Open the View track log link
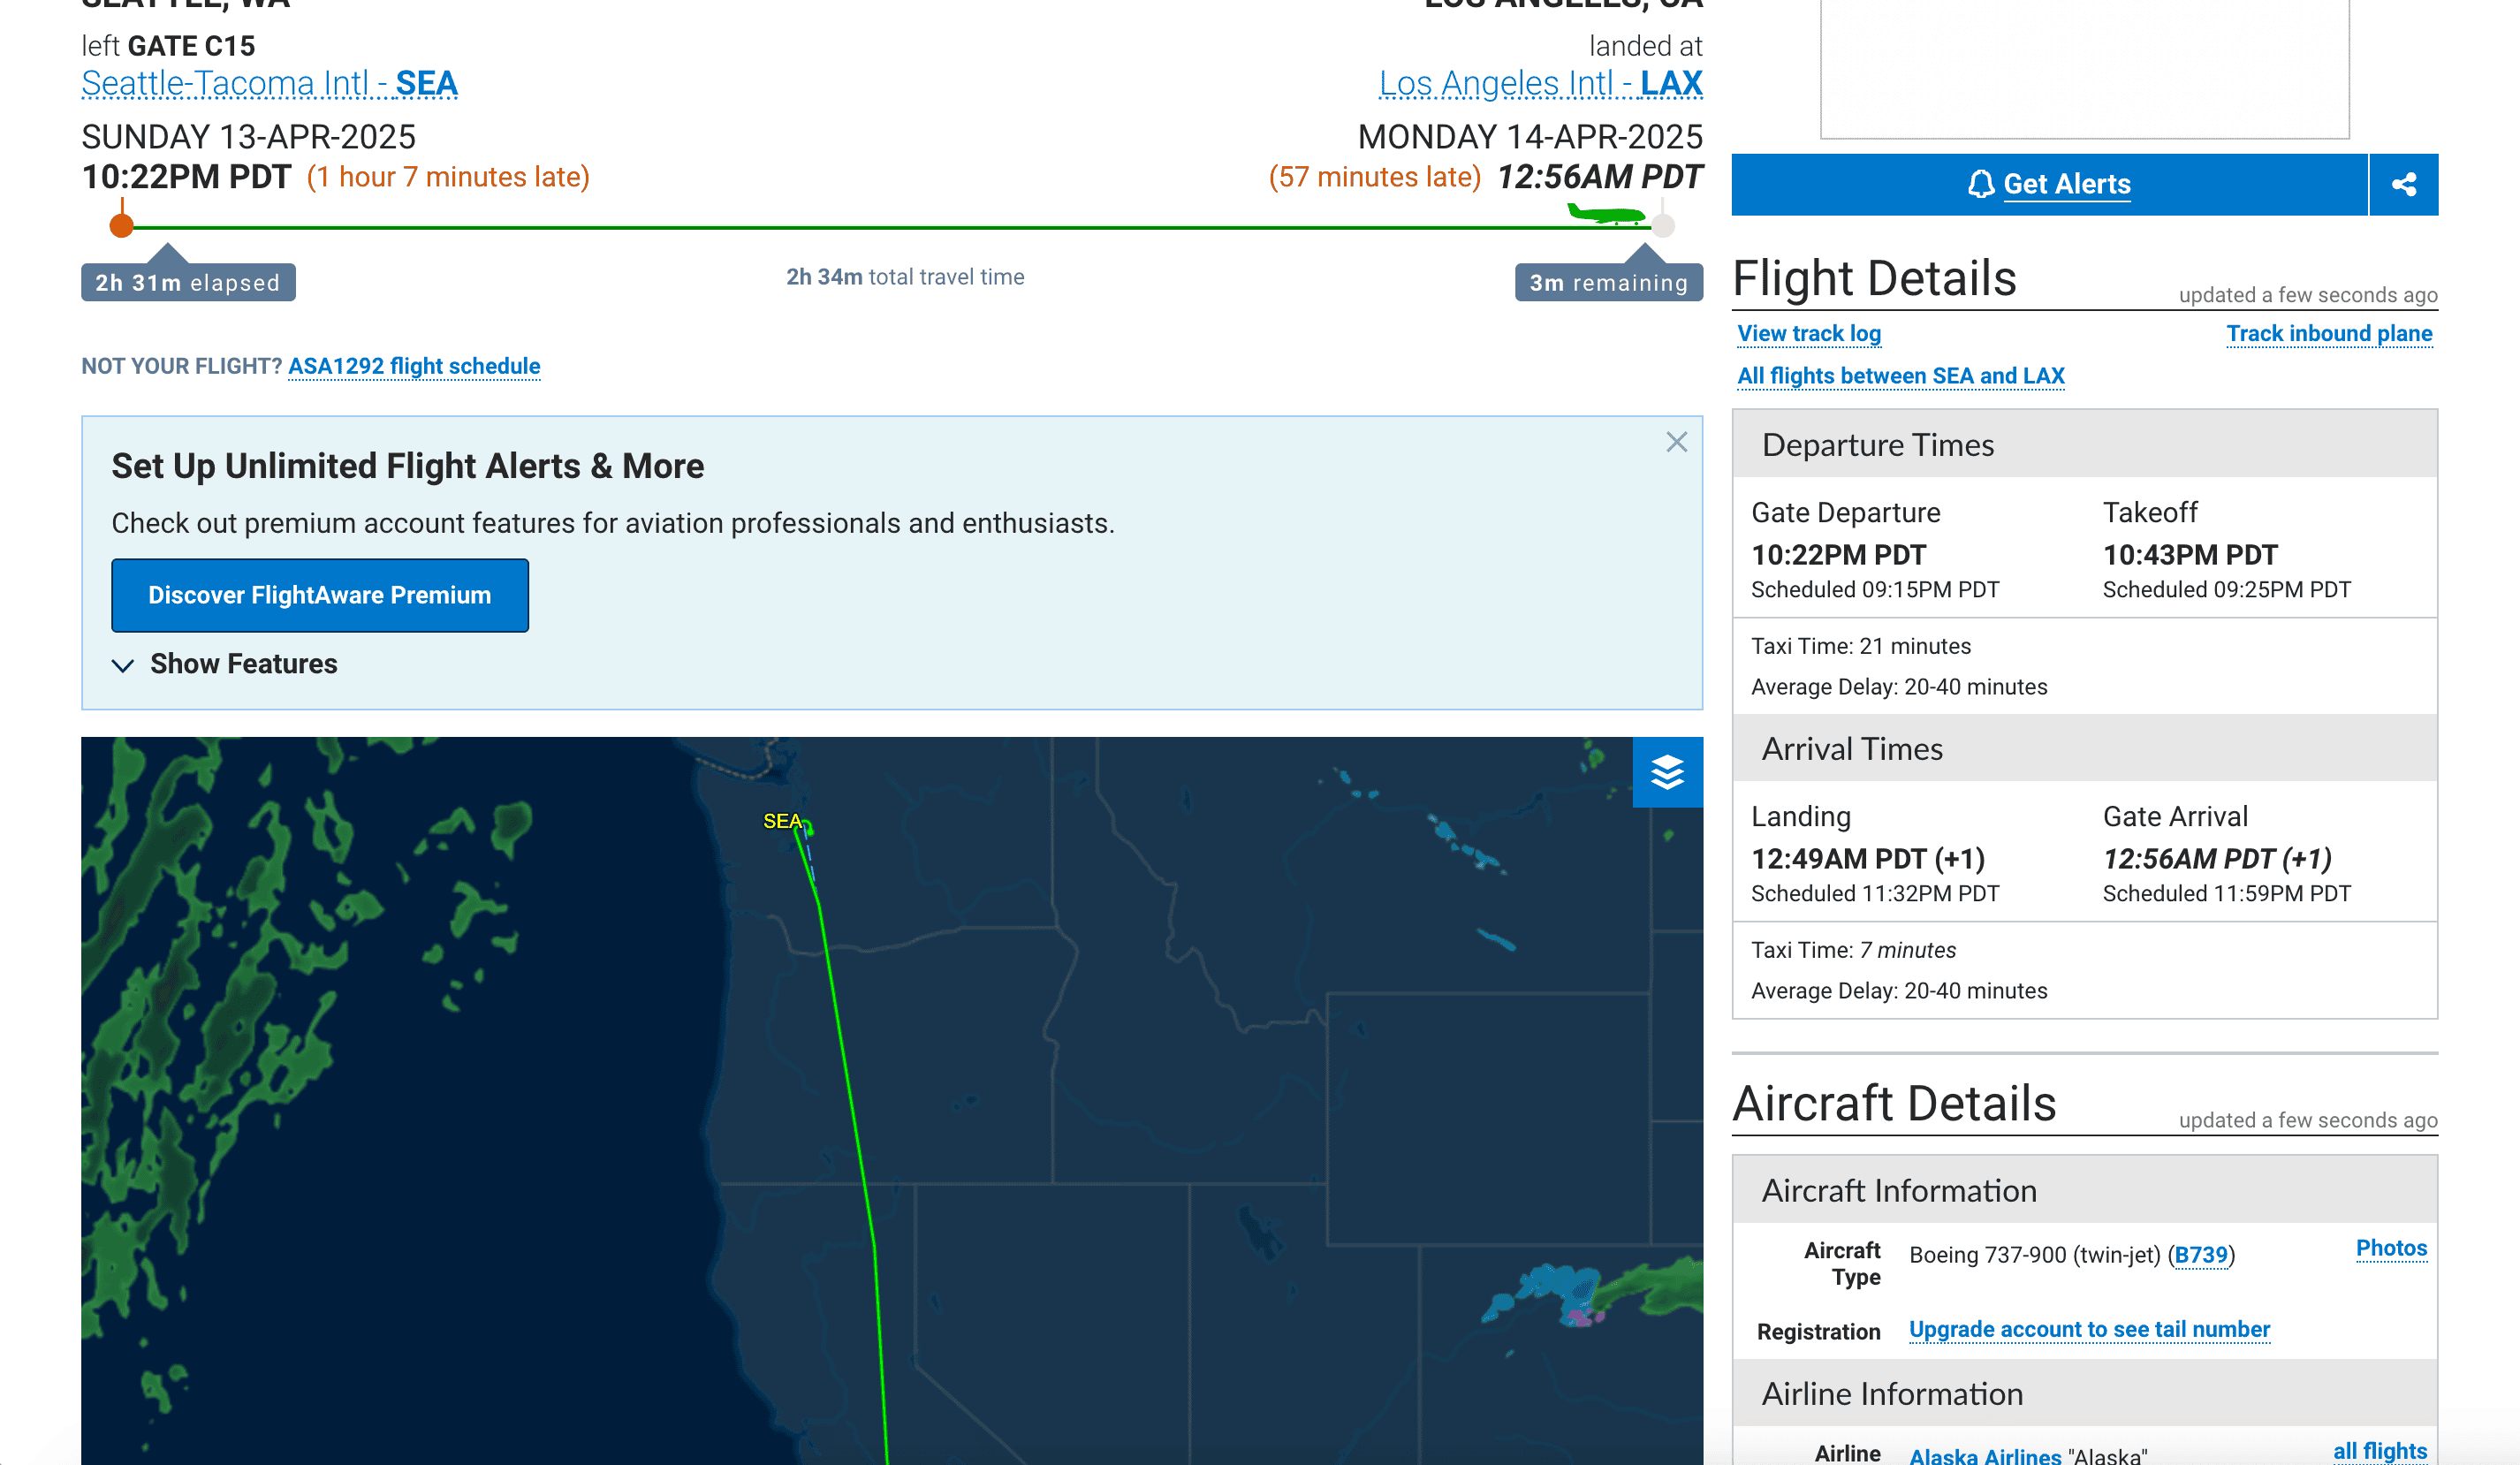 [1808, 333]
